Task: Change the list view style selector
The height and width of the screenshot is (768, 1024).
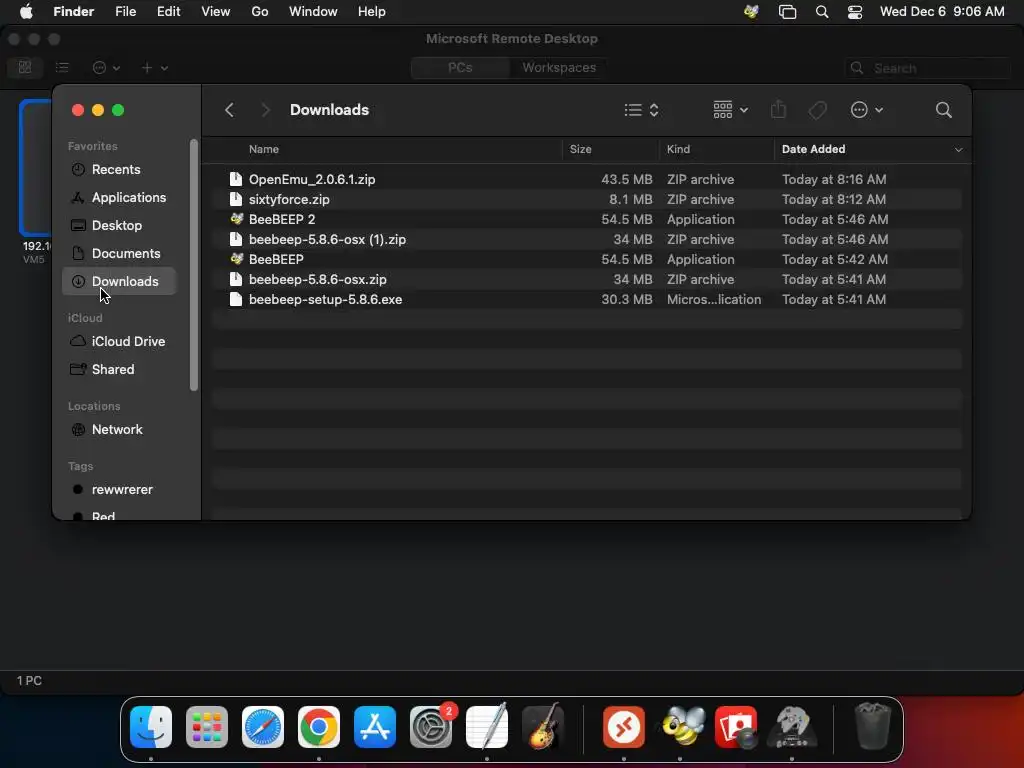Action: [x=641, y=110]
